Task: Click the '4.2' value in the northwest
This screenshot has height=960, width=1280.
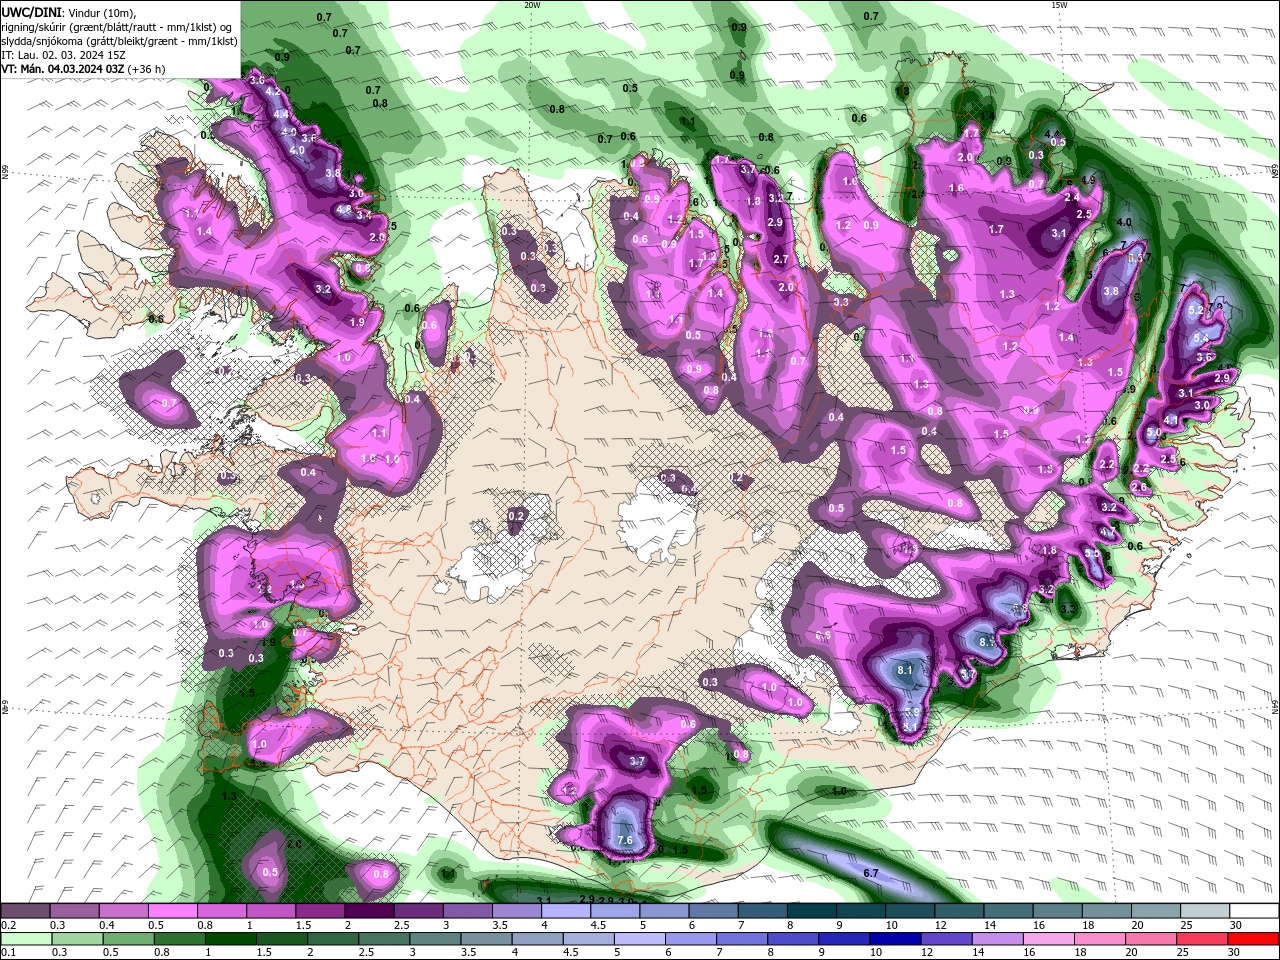Action: (x=274, y=92)
